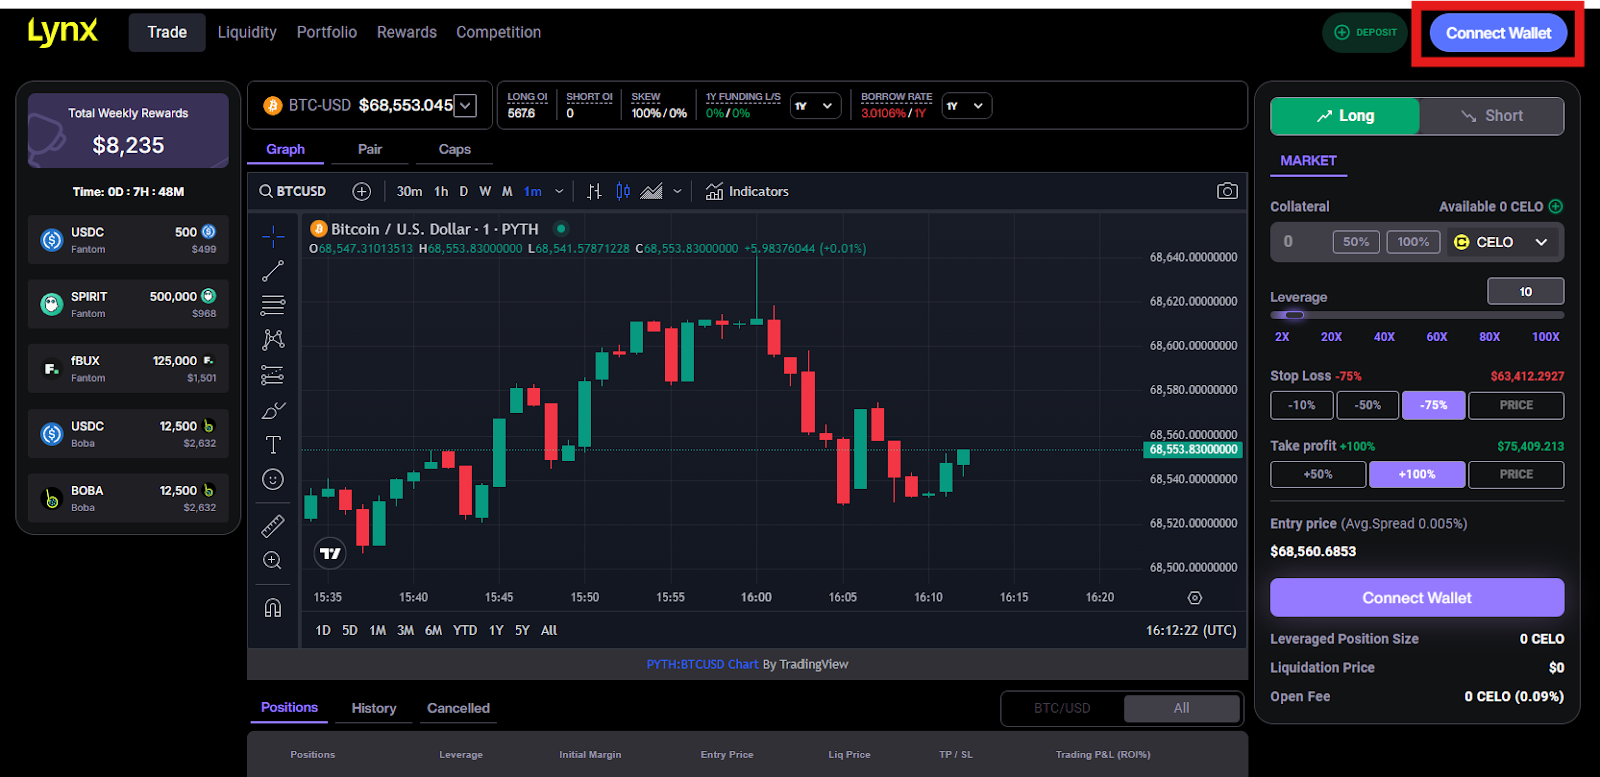The image size is (1600, 777).
Task: Set stop loss to -75%
Action: [x=1434, y=405]
